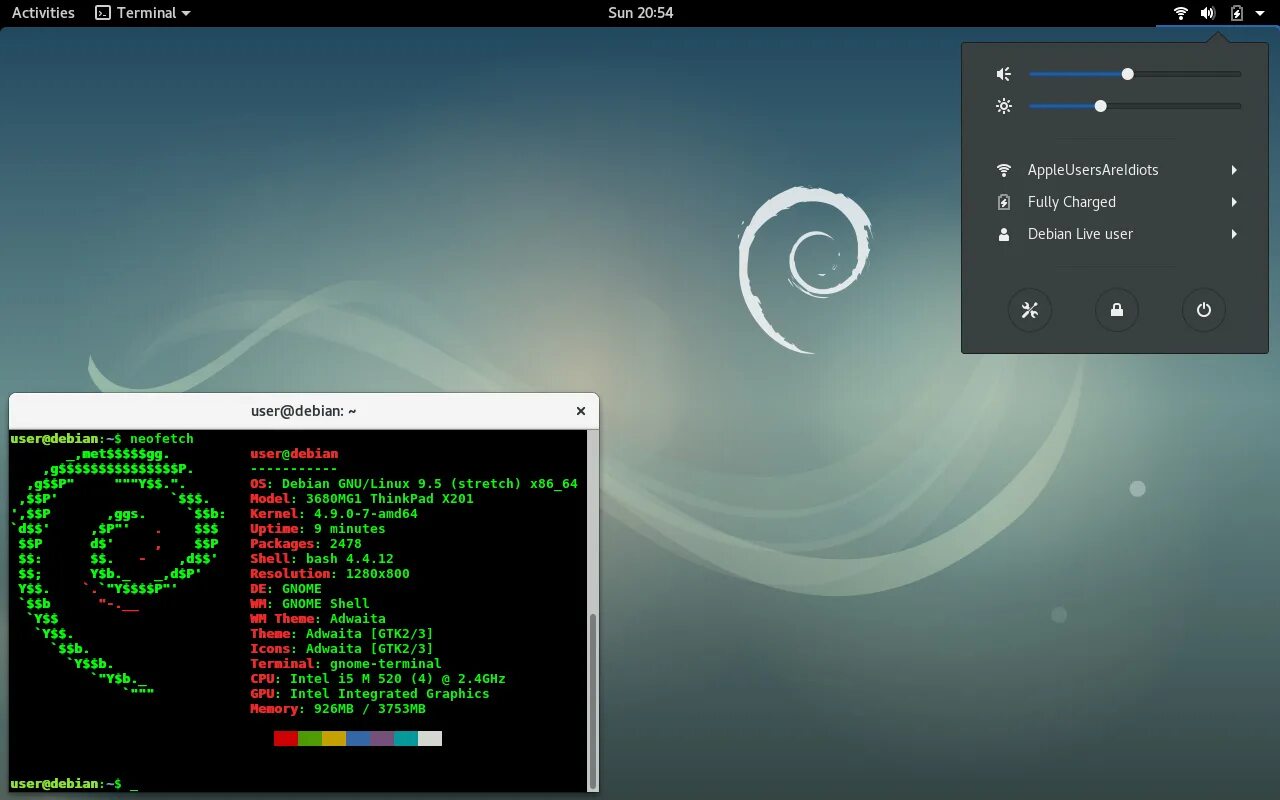
Task: Adjust the volume slider
Action: pos(1135,74)
